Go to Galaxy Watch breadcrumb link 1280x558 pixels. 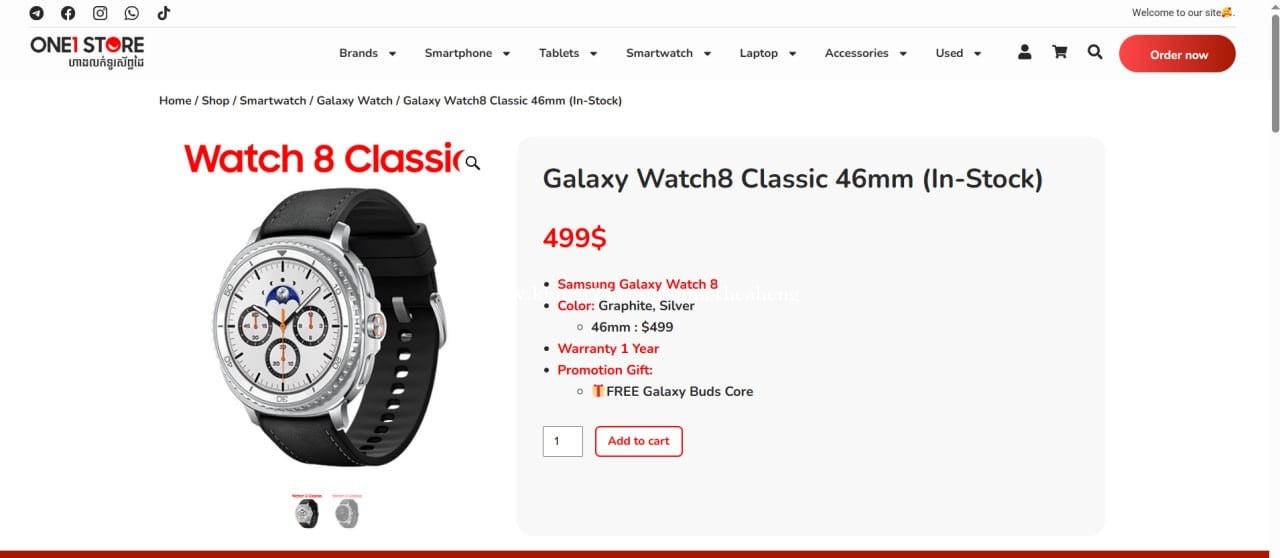[x=355, y=101]
